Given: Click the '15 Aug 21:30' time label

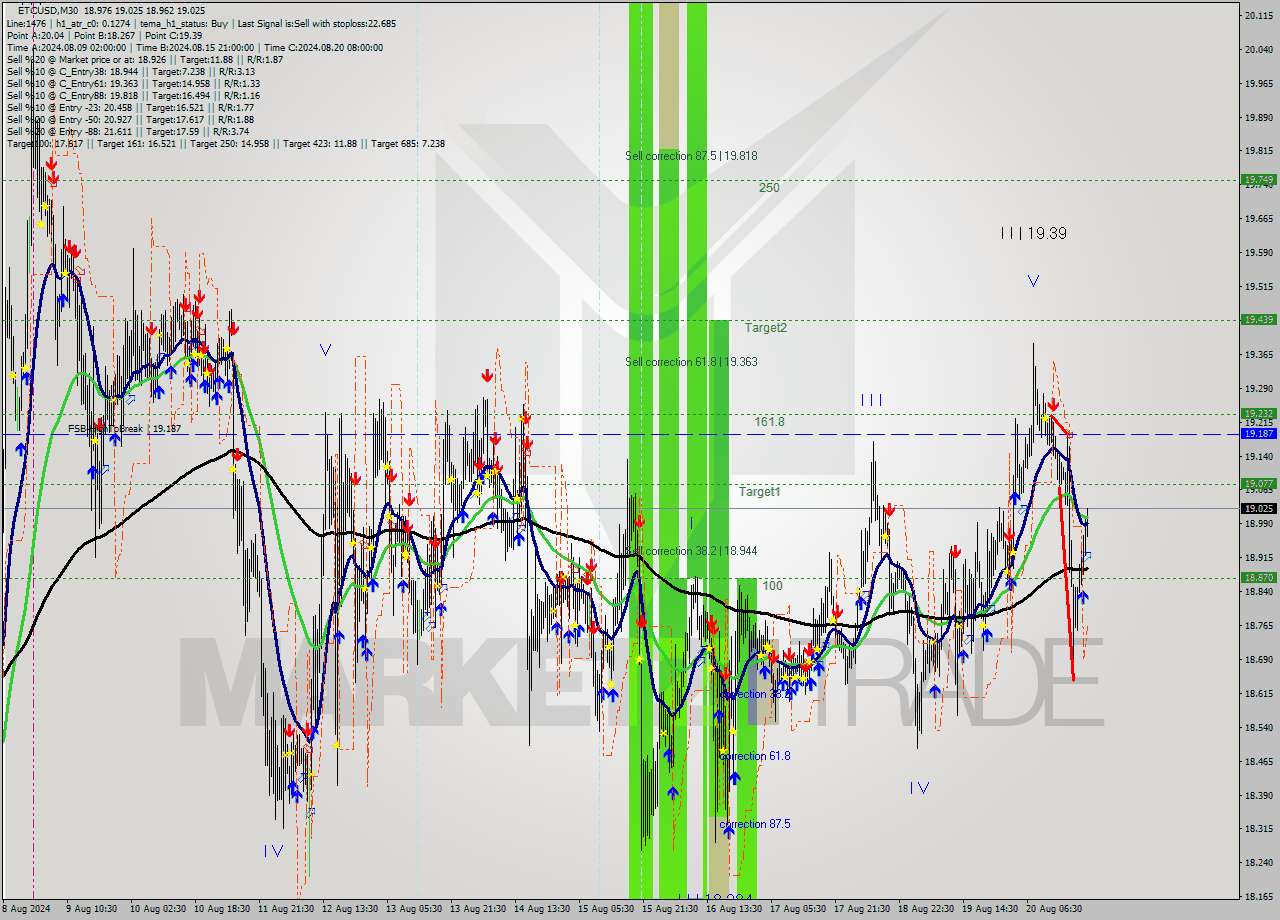Looking at the screenshot, I should point(670,909).
